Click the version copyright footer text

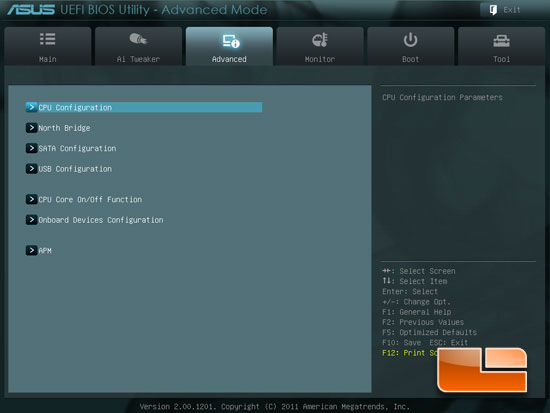[275, 407]
